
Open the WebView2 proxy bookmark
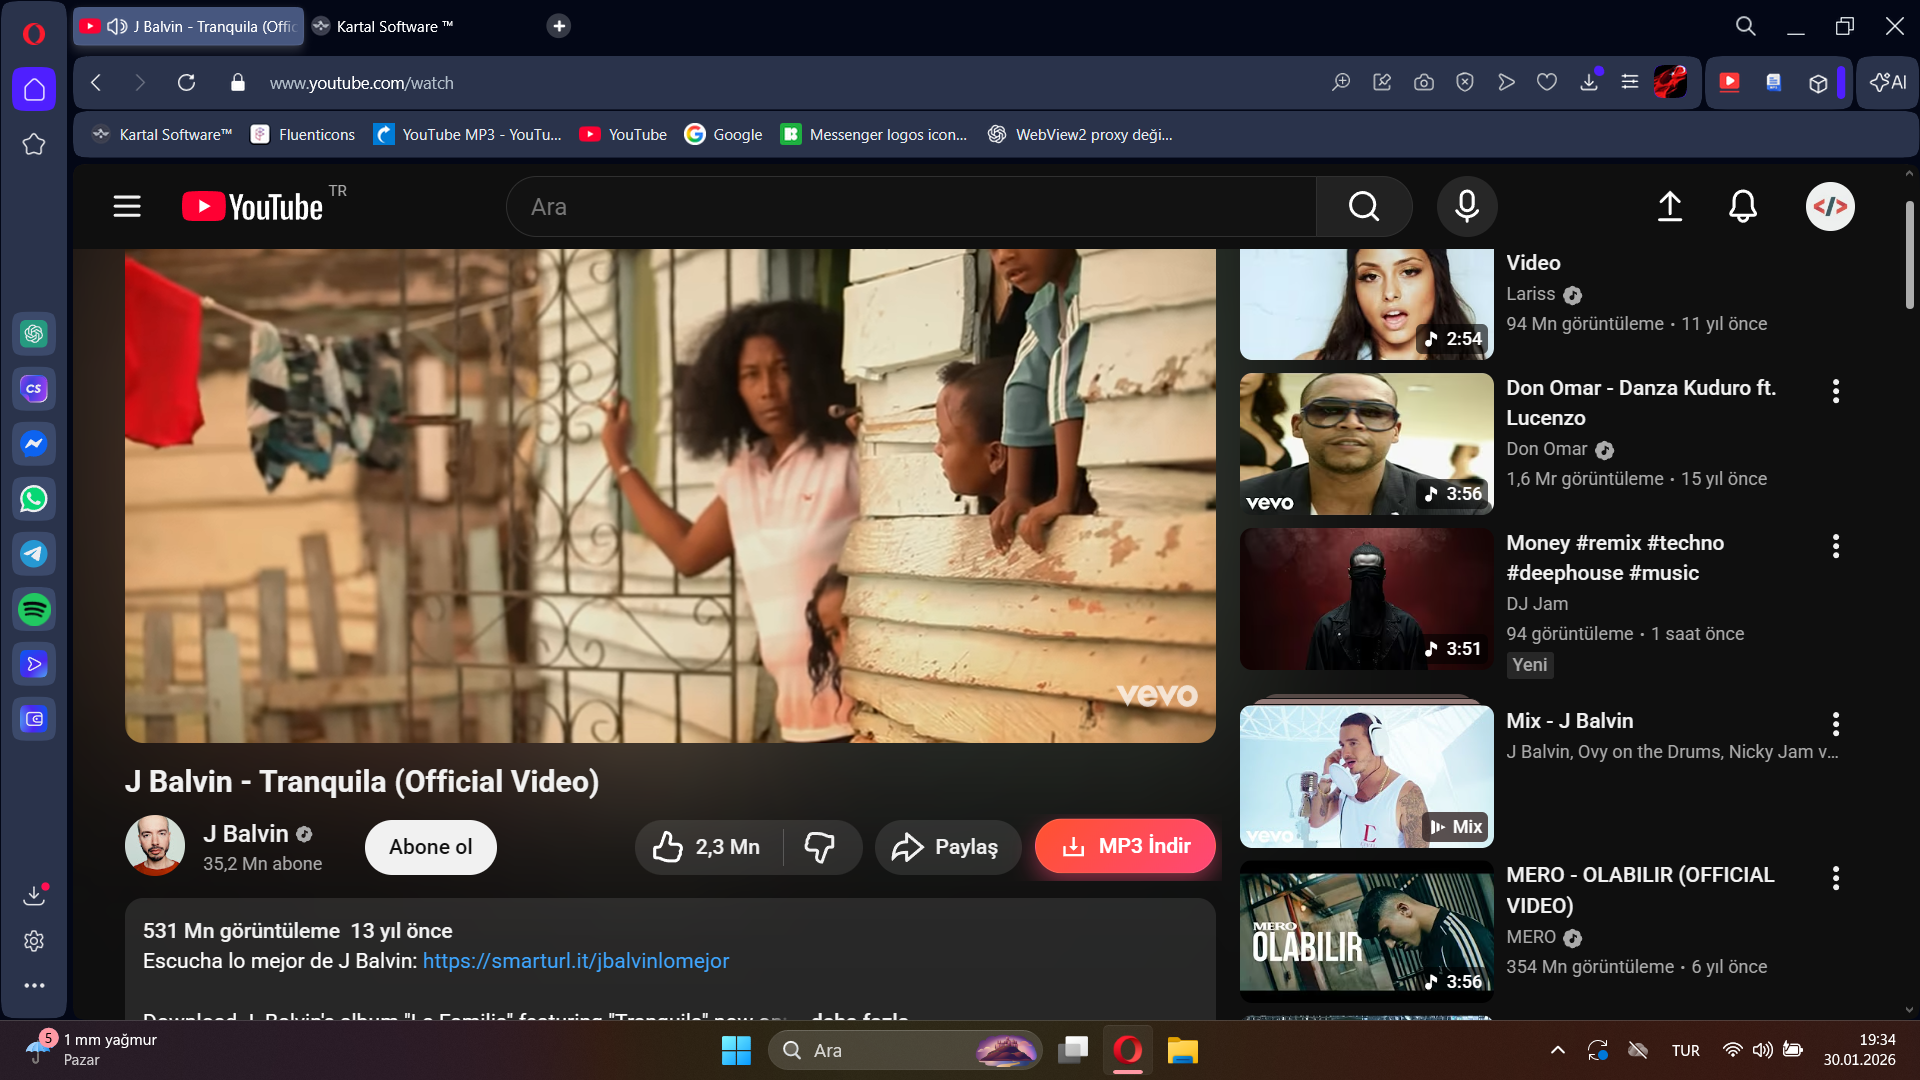click(1080, 134)
